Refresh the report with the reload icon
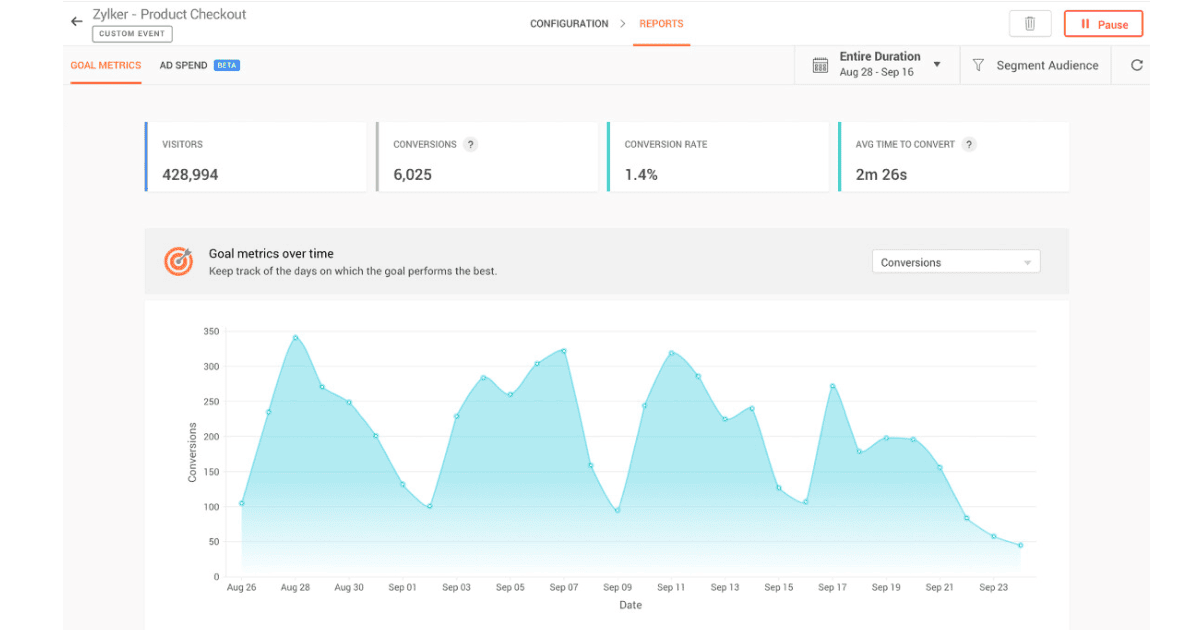This screenshot has width=1200, height=630. [1136, 65]
